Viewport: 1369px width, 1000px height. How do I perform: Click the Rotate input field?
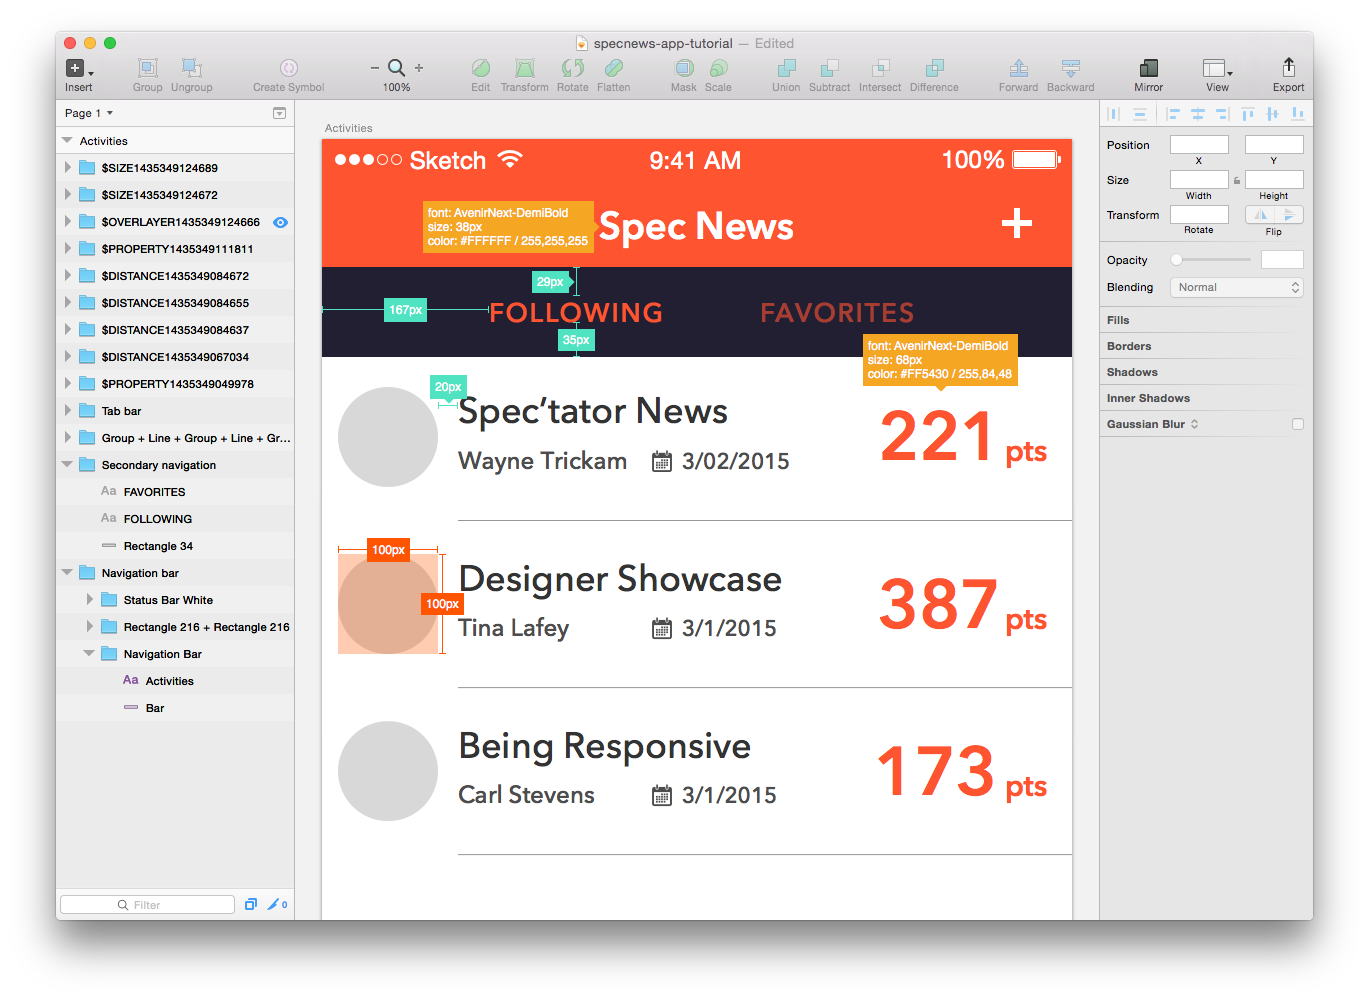[x=1199, y=215]
